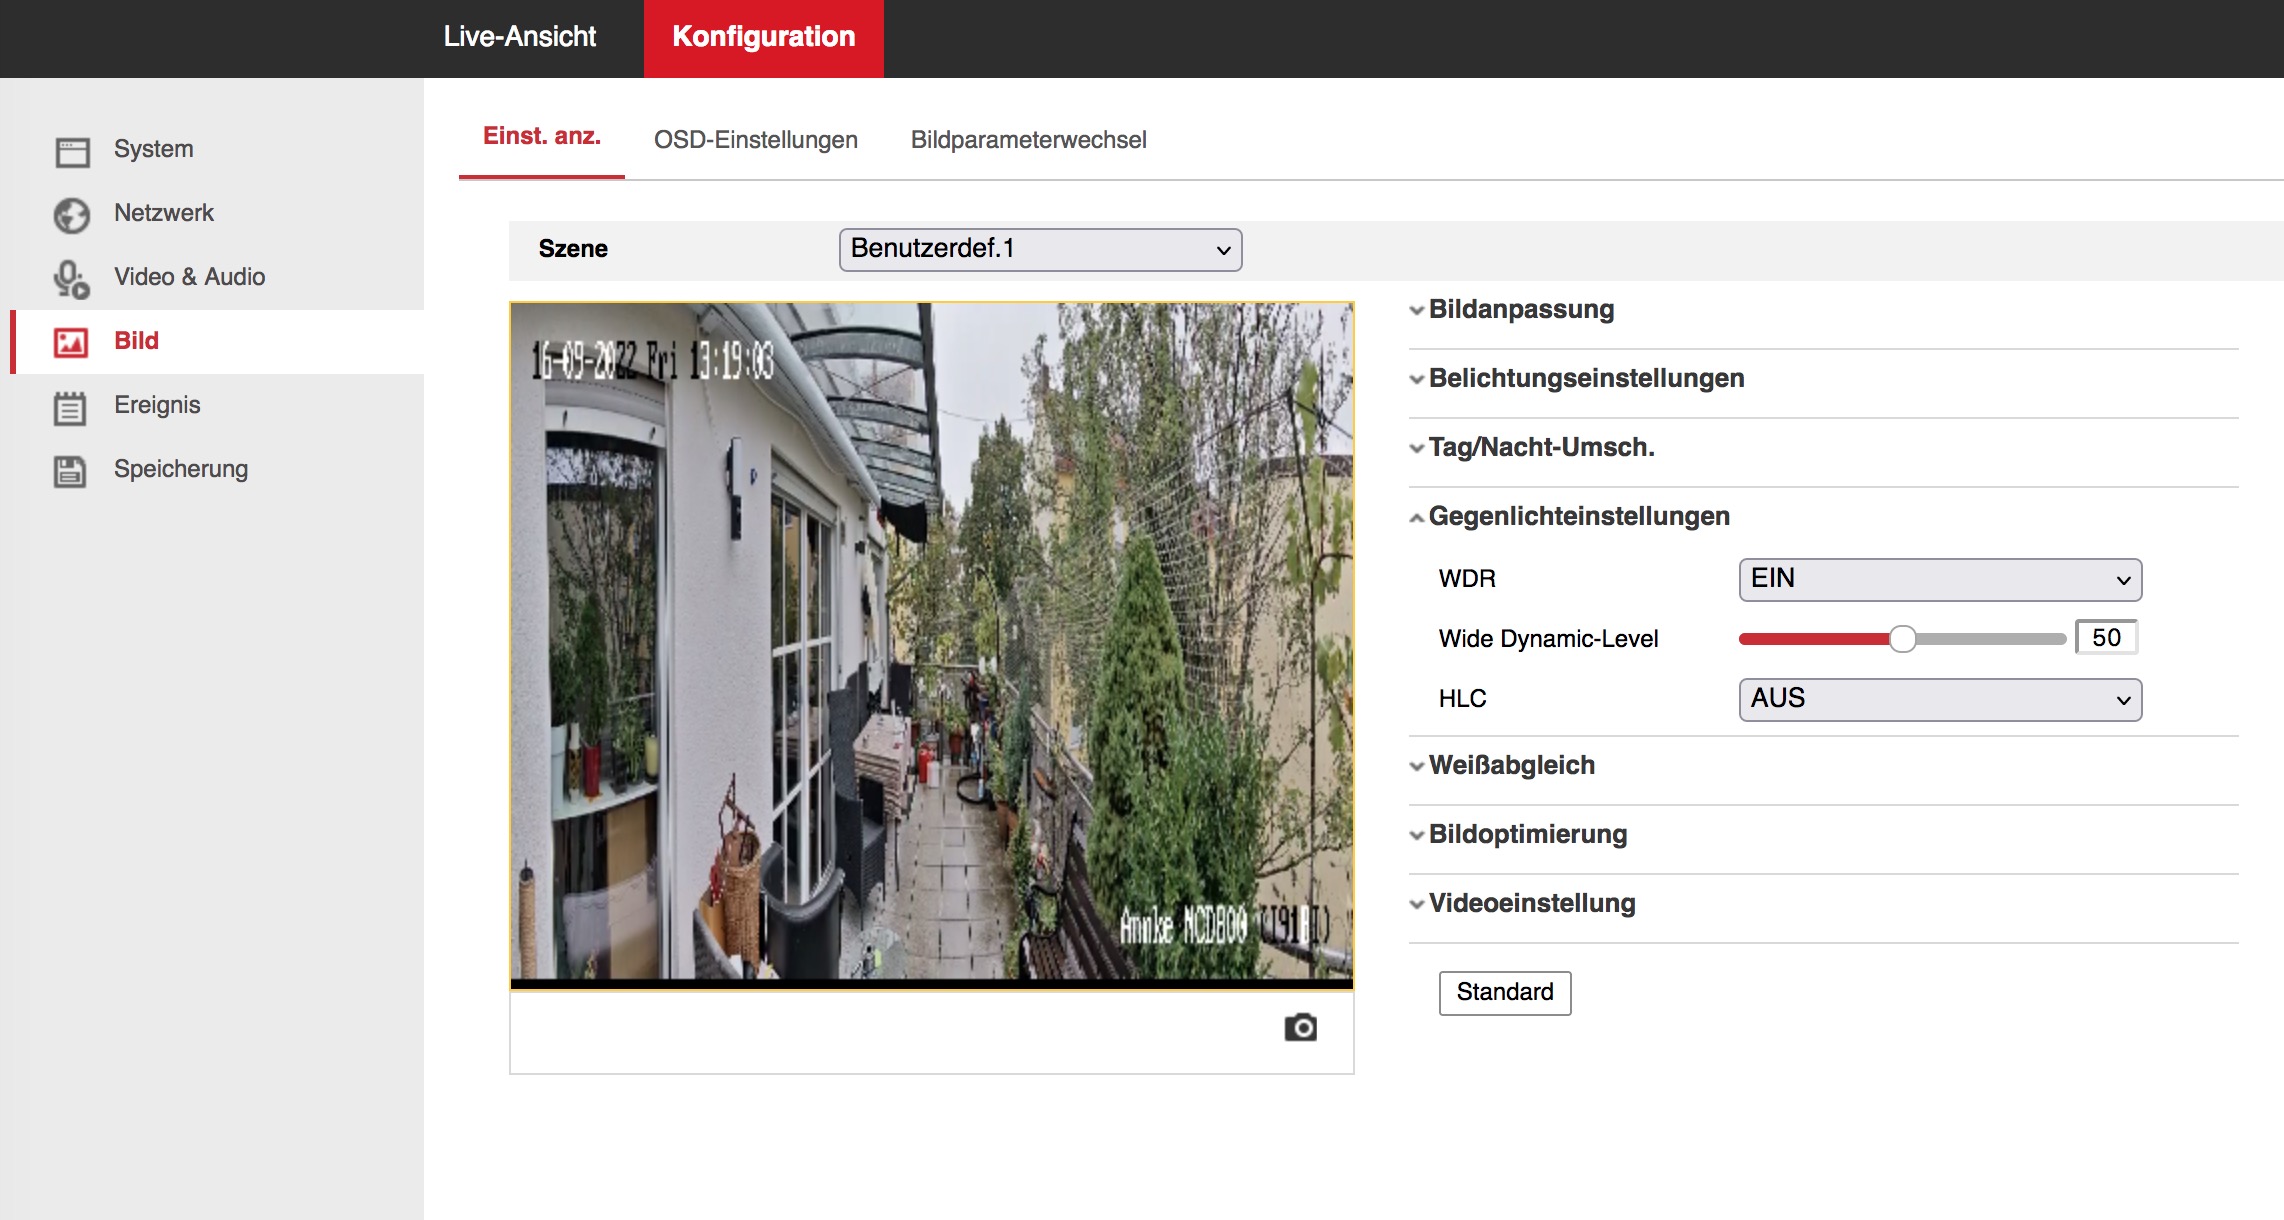Click the Ereignis calendar icon
The height and width of the screenshot is (1220, 2284).
(70, 407)
